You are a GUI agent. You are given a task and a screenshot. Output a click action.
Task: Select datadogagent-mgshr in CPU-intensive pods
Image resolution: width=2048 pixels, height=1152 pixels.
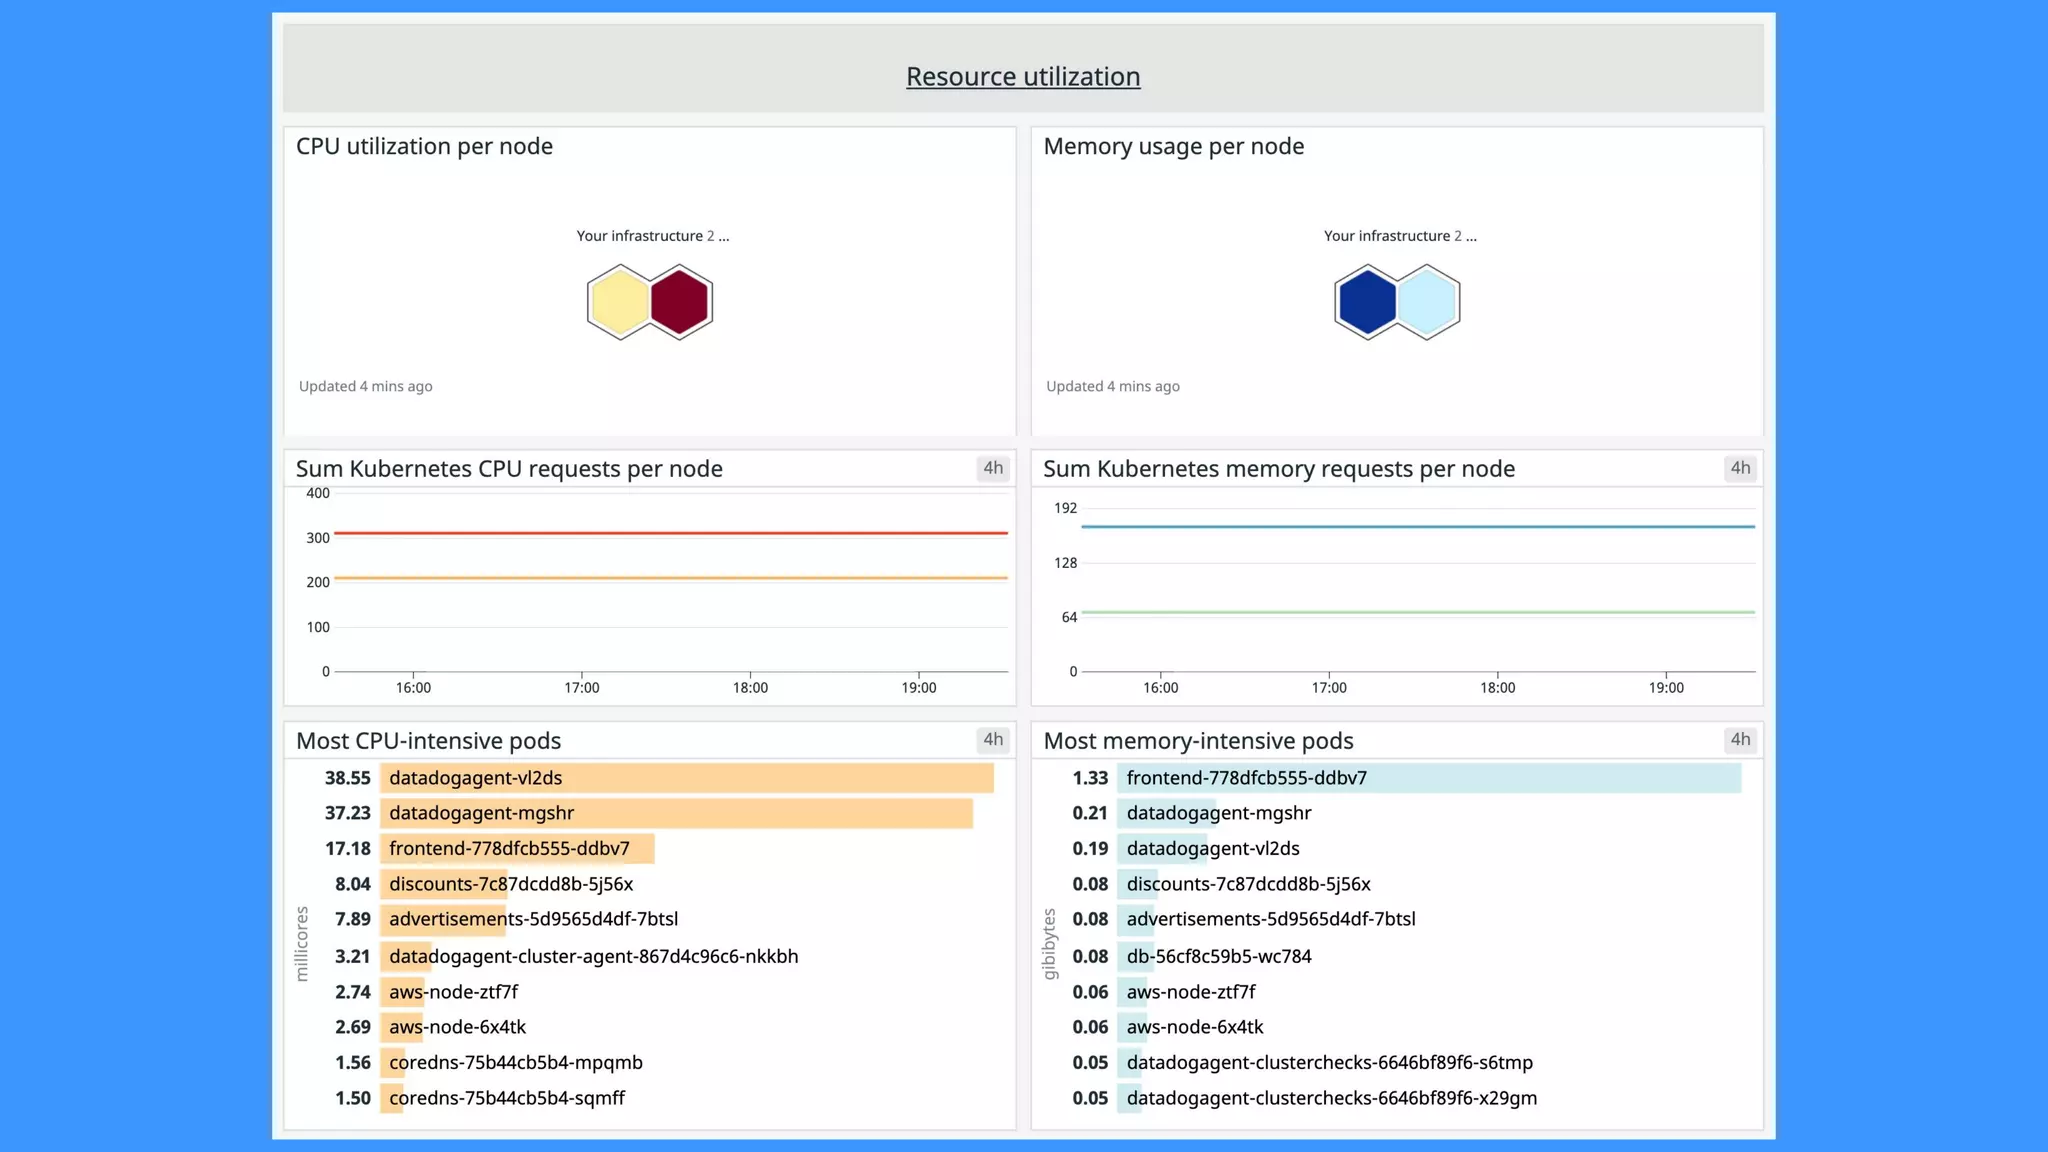pos(481,813)
